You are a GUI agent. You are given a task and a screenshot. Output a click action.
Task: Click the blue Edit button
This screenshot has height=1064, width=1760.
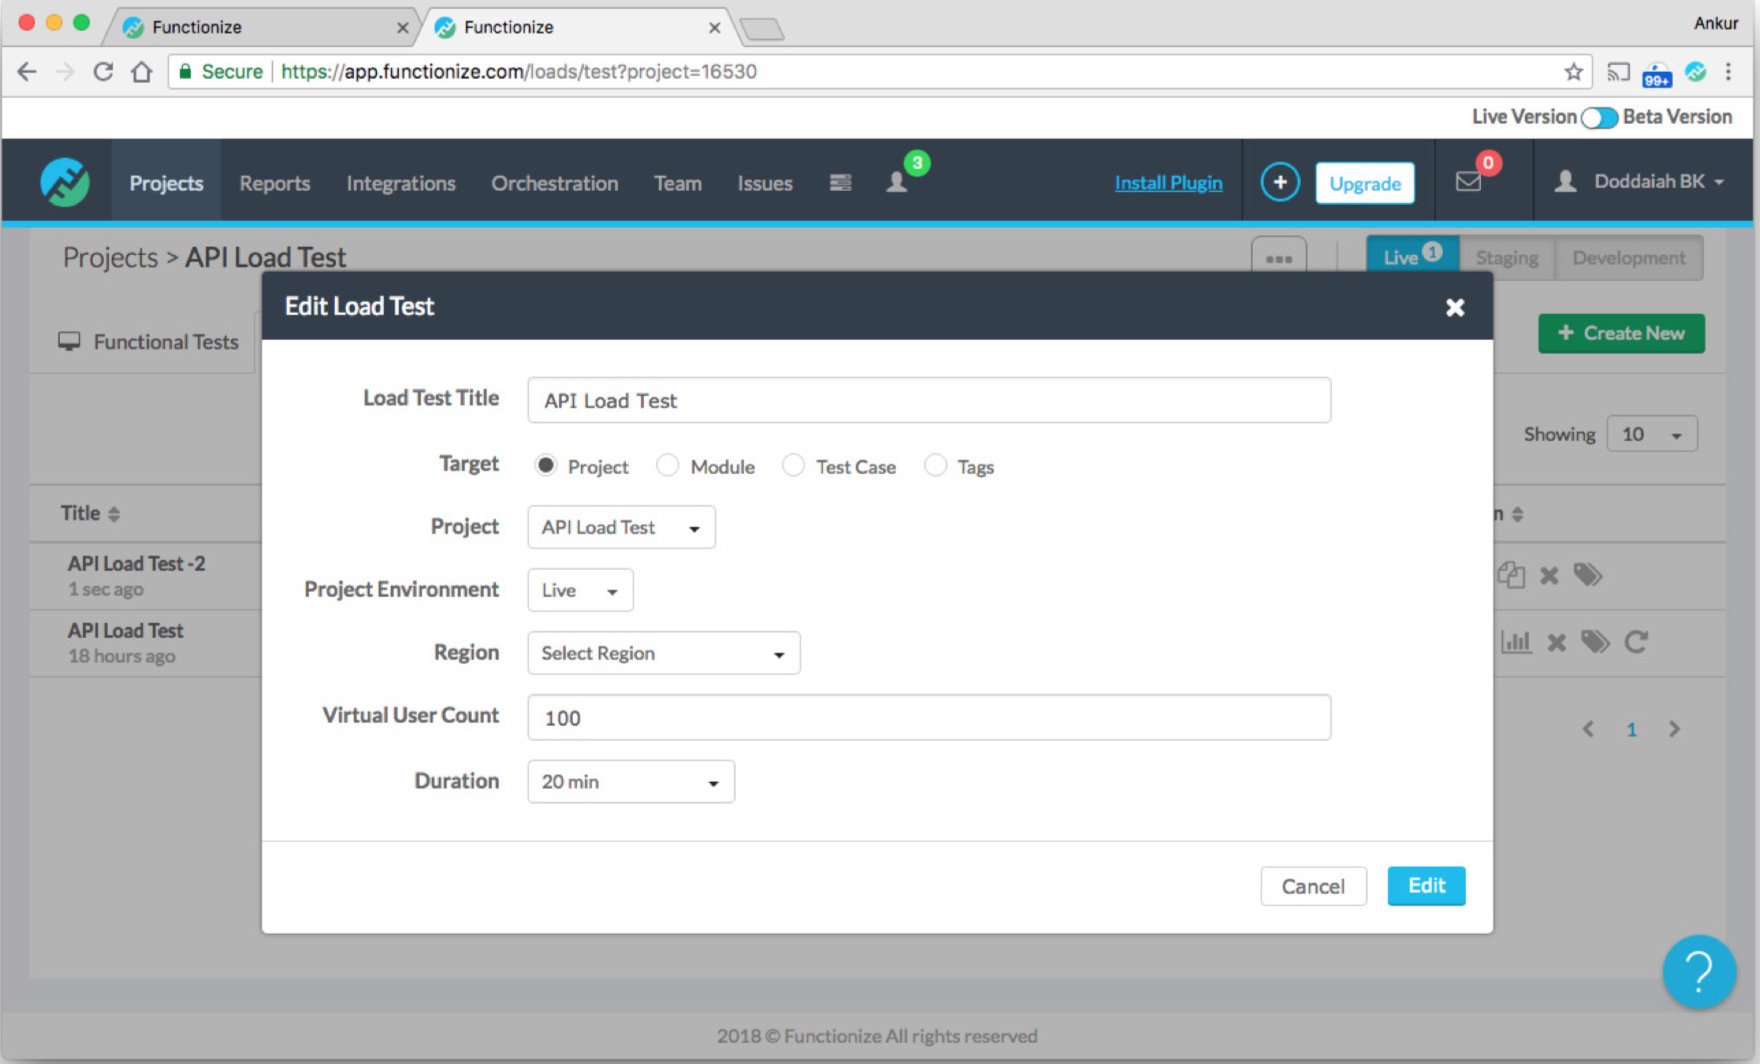pyautogui.click(x=1426, y=886)
